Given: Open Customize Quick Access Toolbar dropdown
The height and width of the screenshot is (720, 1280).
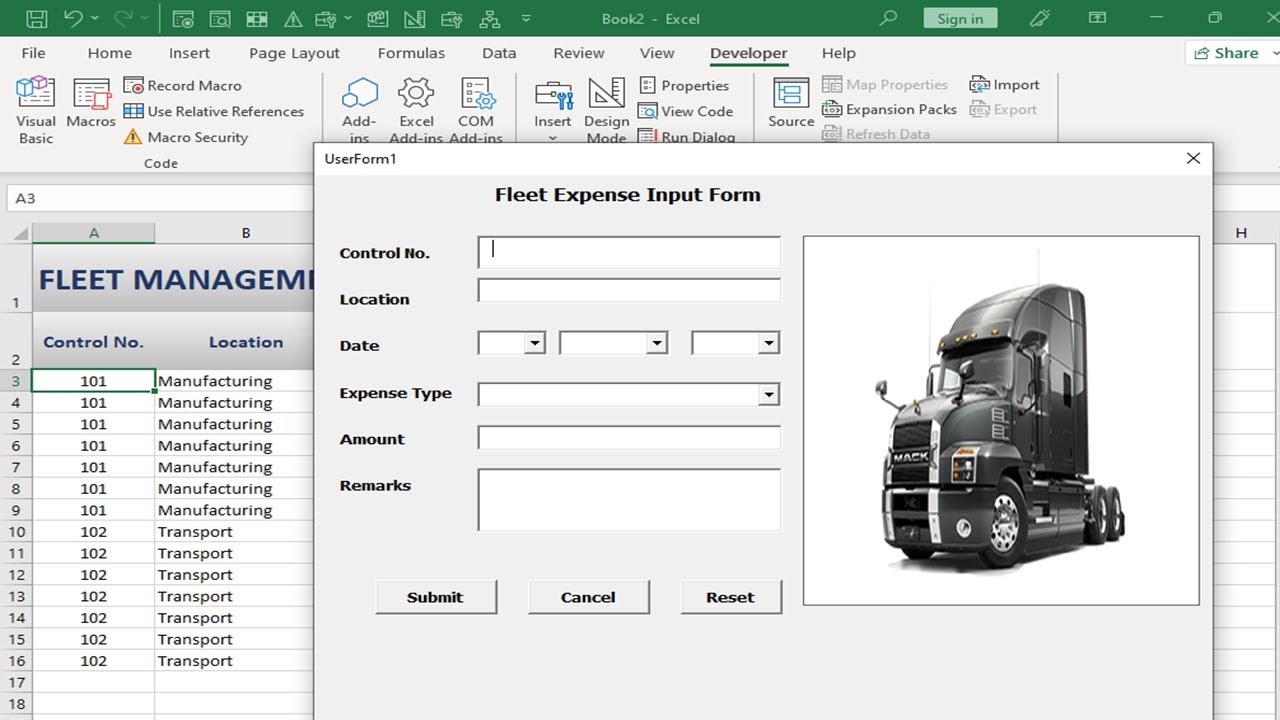Looking at the screenshot, I should (526, 18).
